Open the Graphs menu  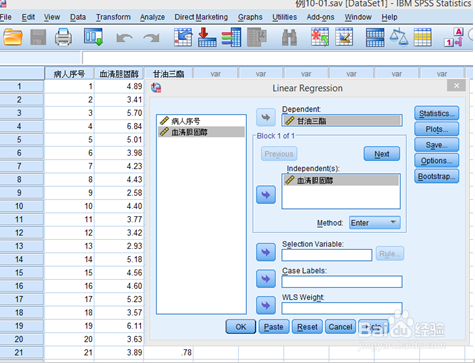[250, 17]
